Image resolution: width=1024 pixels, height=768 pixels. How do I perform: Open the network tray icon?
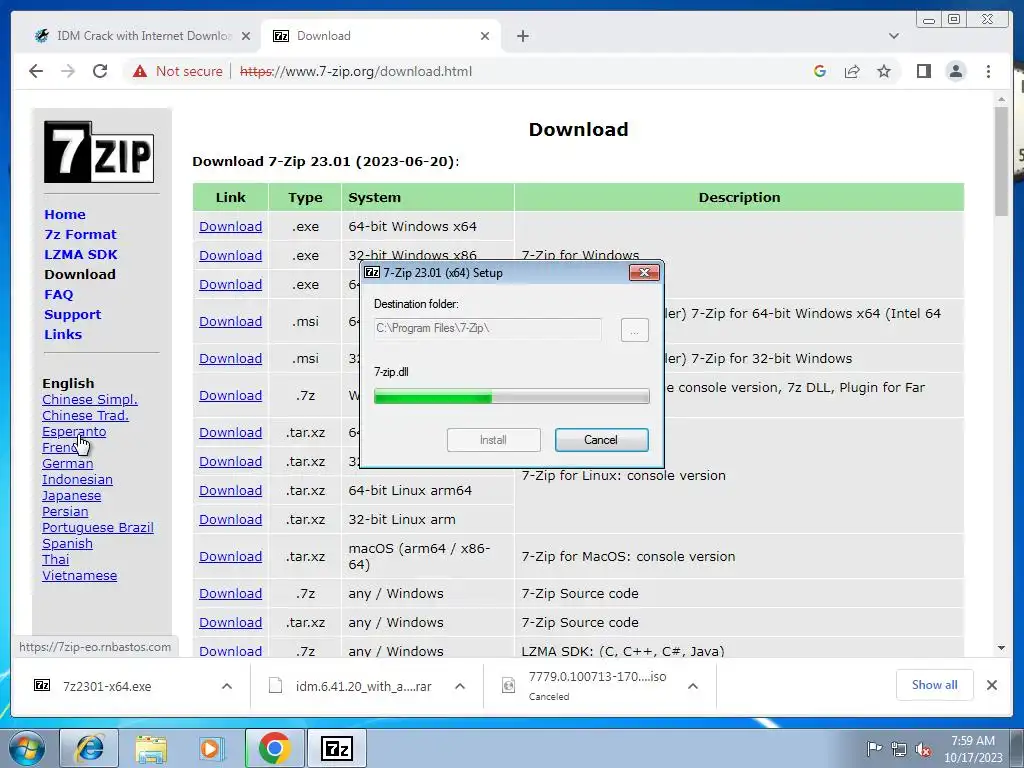tap(899, 749)
